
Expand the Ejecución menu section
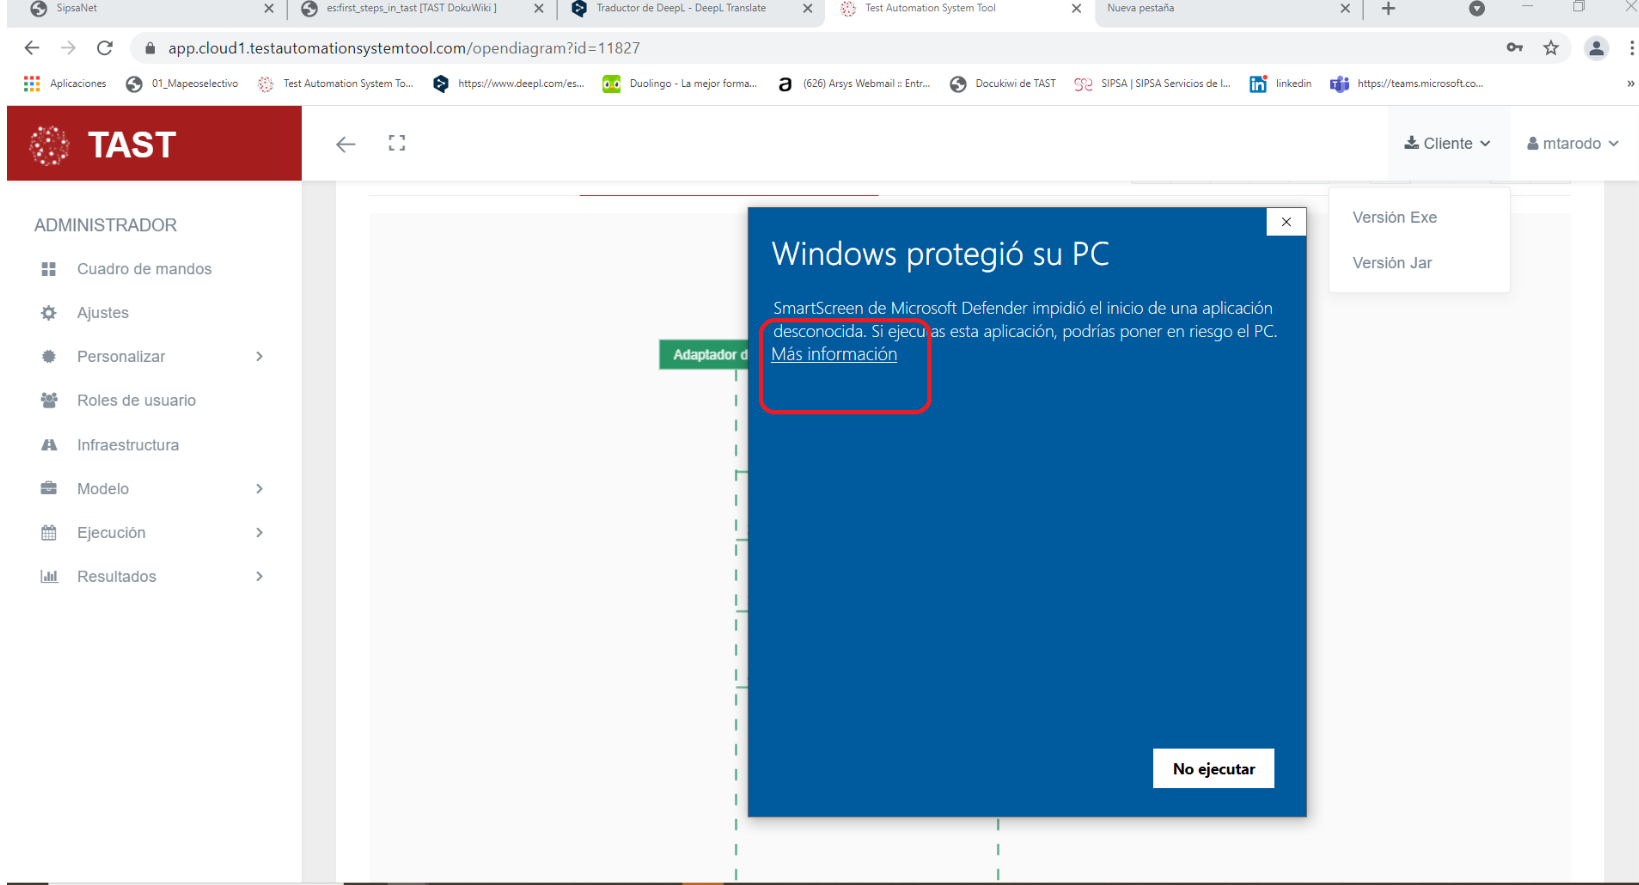pyautogui.click(x=259, y=533)
